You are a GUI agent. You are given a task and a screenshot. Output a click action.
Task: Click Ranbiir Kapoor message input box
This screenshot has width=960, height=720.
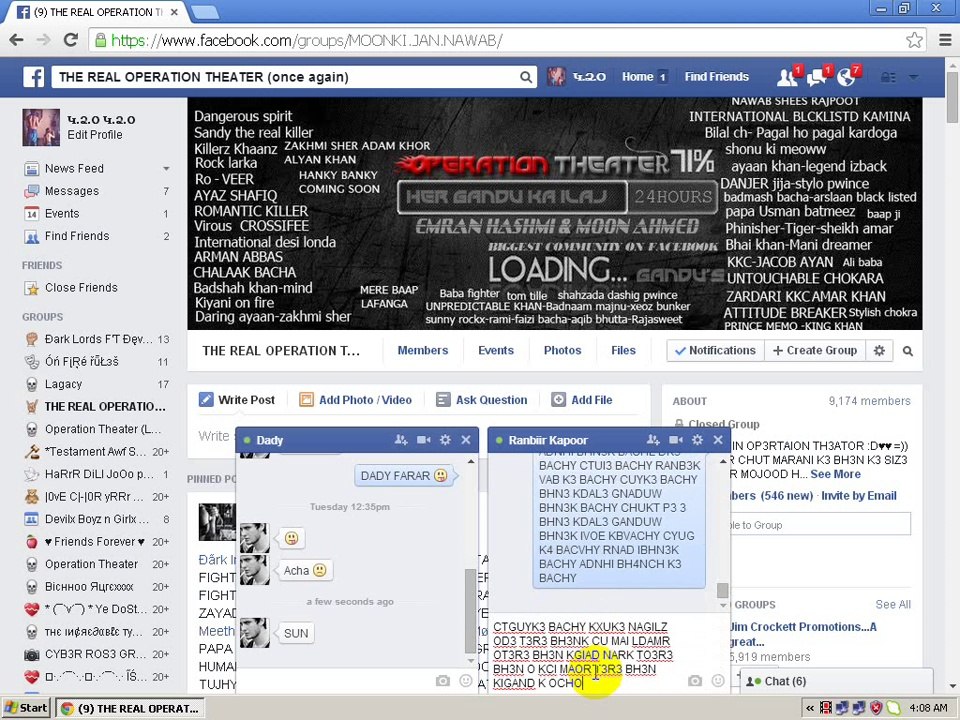coord(588,654)
